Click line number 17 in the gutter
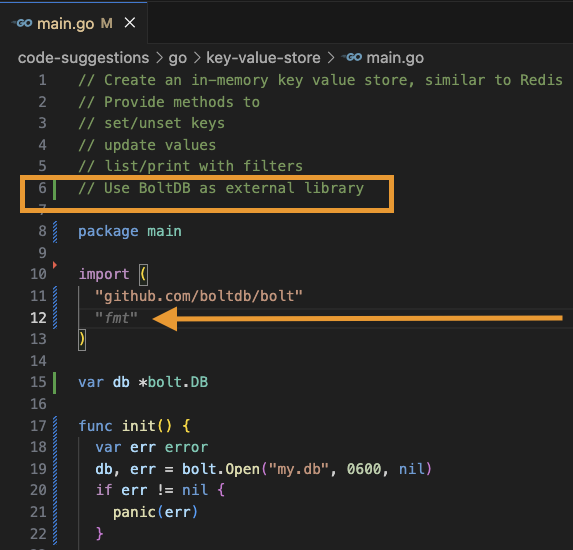Viewport: 573px width, 550px height. (x=38, y=426)
